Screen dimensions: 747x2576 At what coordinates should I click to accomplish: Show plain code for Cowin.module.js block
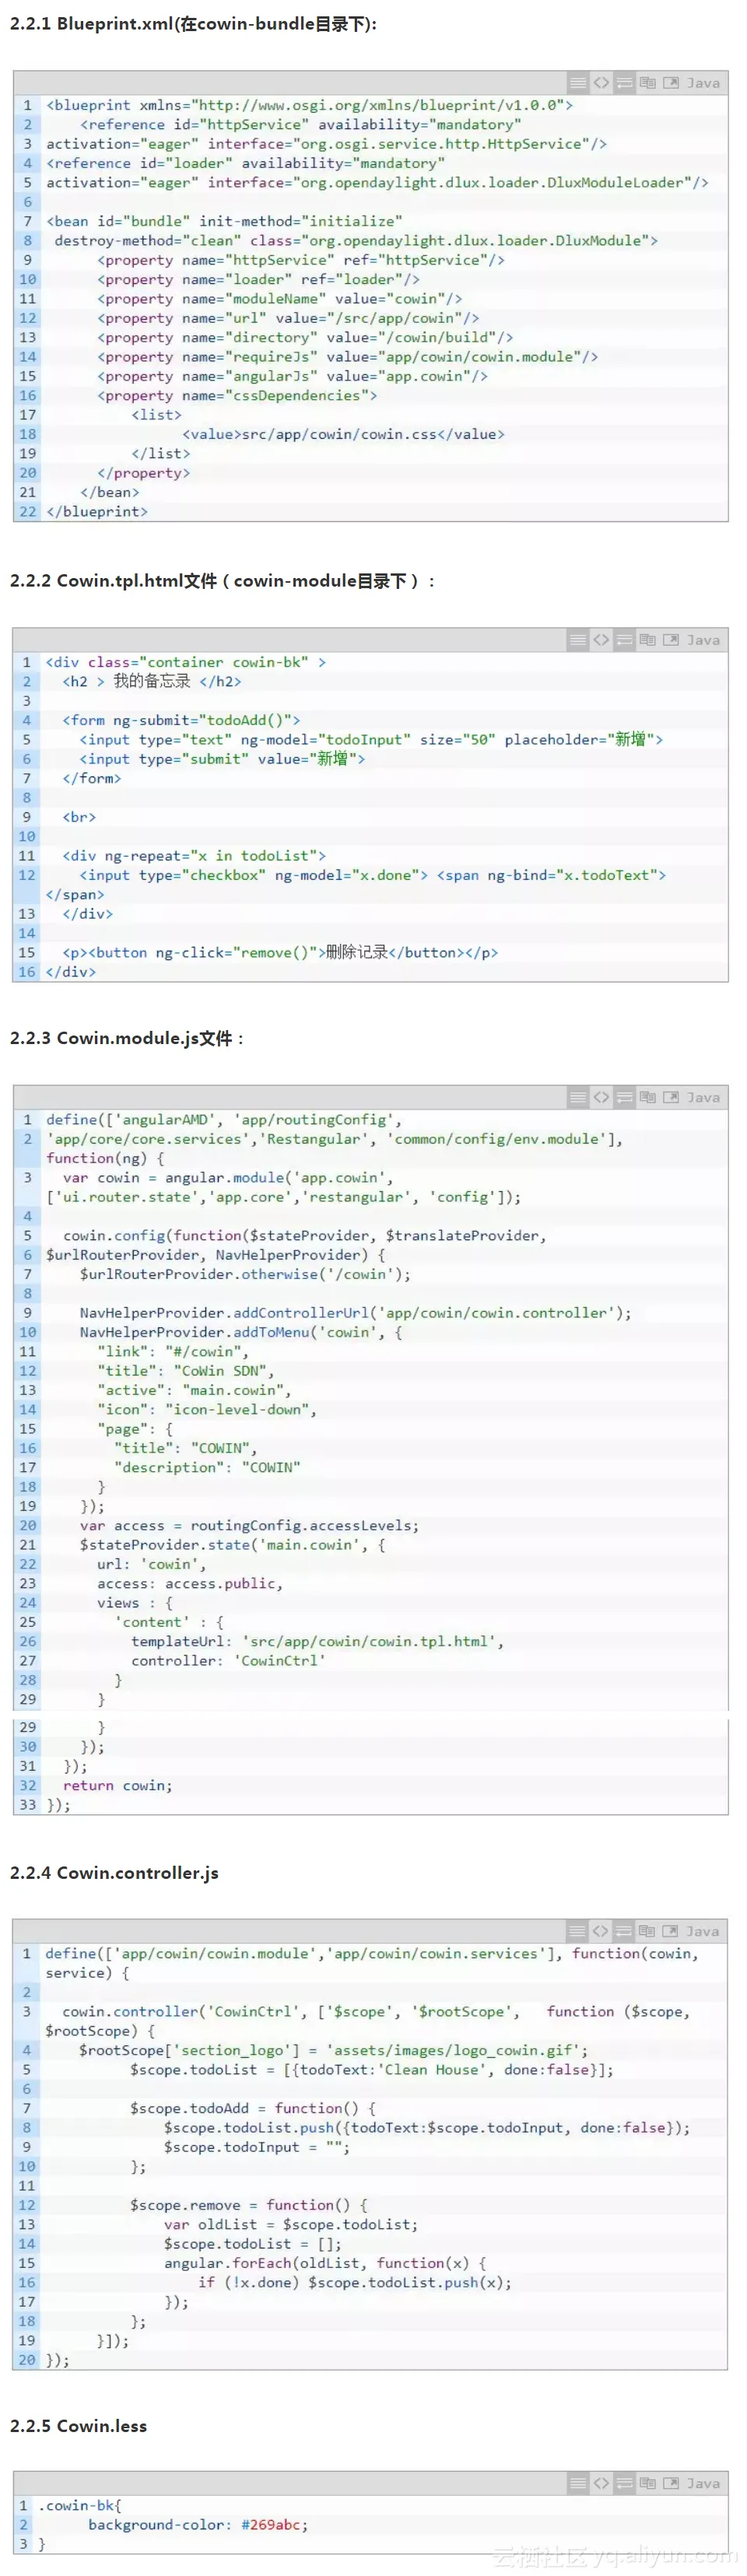click(x=601, y=1097)
